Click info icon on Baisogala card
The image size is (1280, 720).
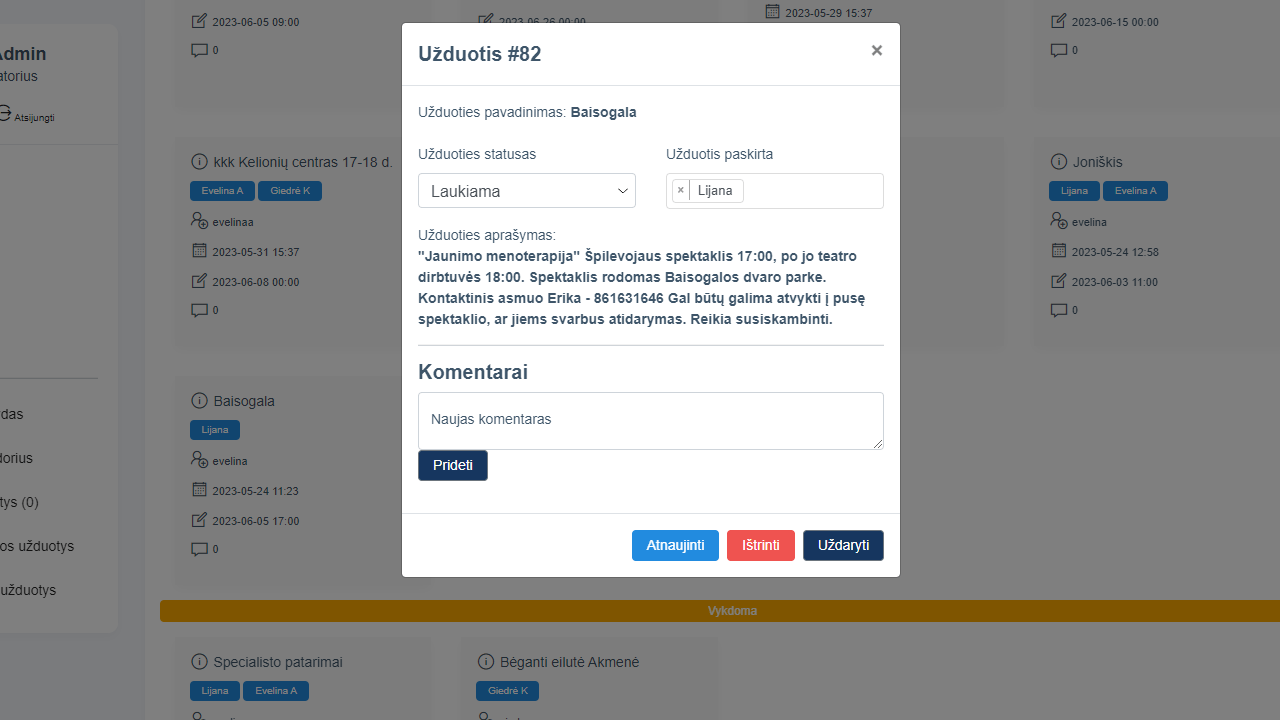click(x=198, y=401)
